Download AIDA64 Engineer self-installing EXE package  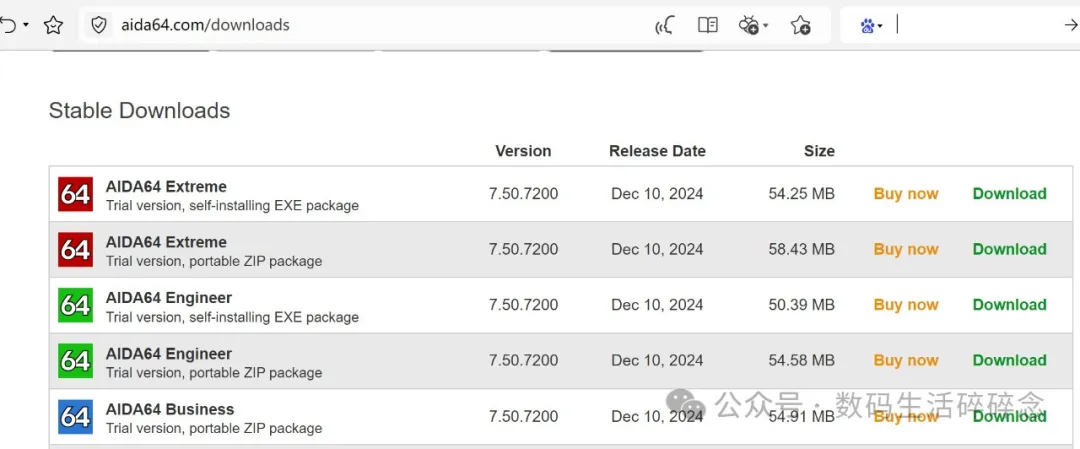pyautogui.click(x=1009, y=305)
